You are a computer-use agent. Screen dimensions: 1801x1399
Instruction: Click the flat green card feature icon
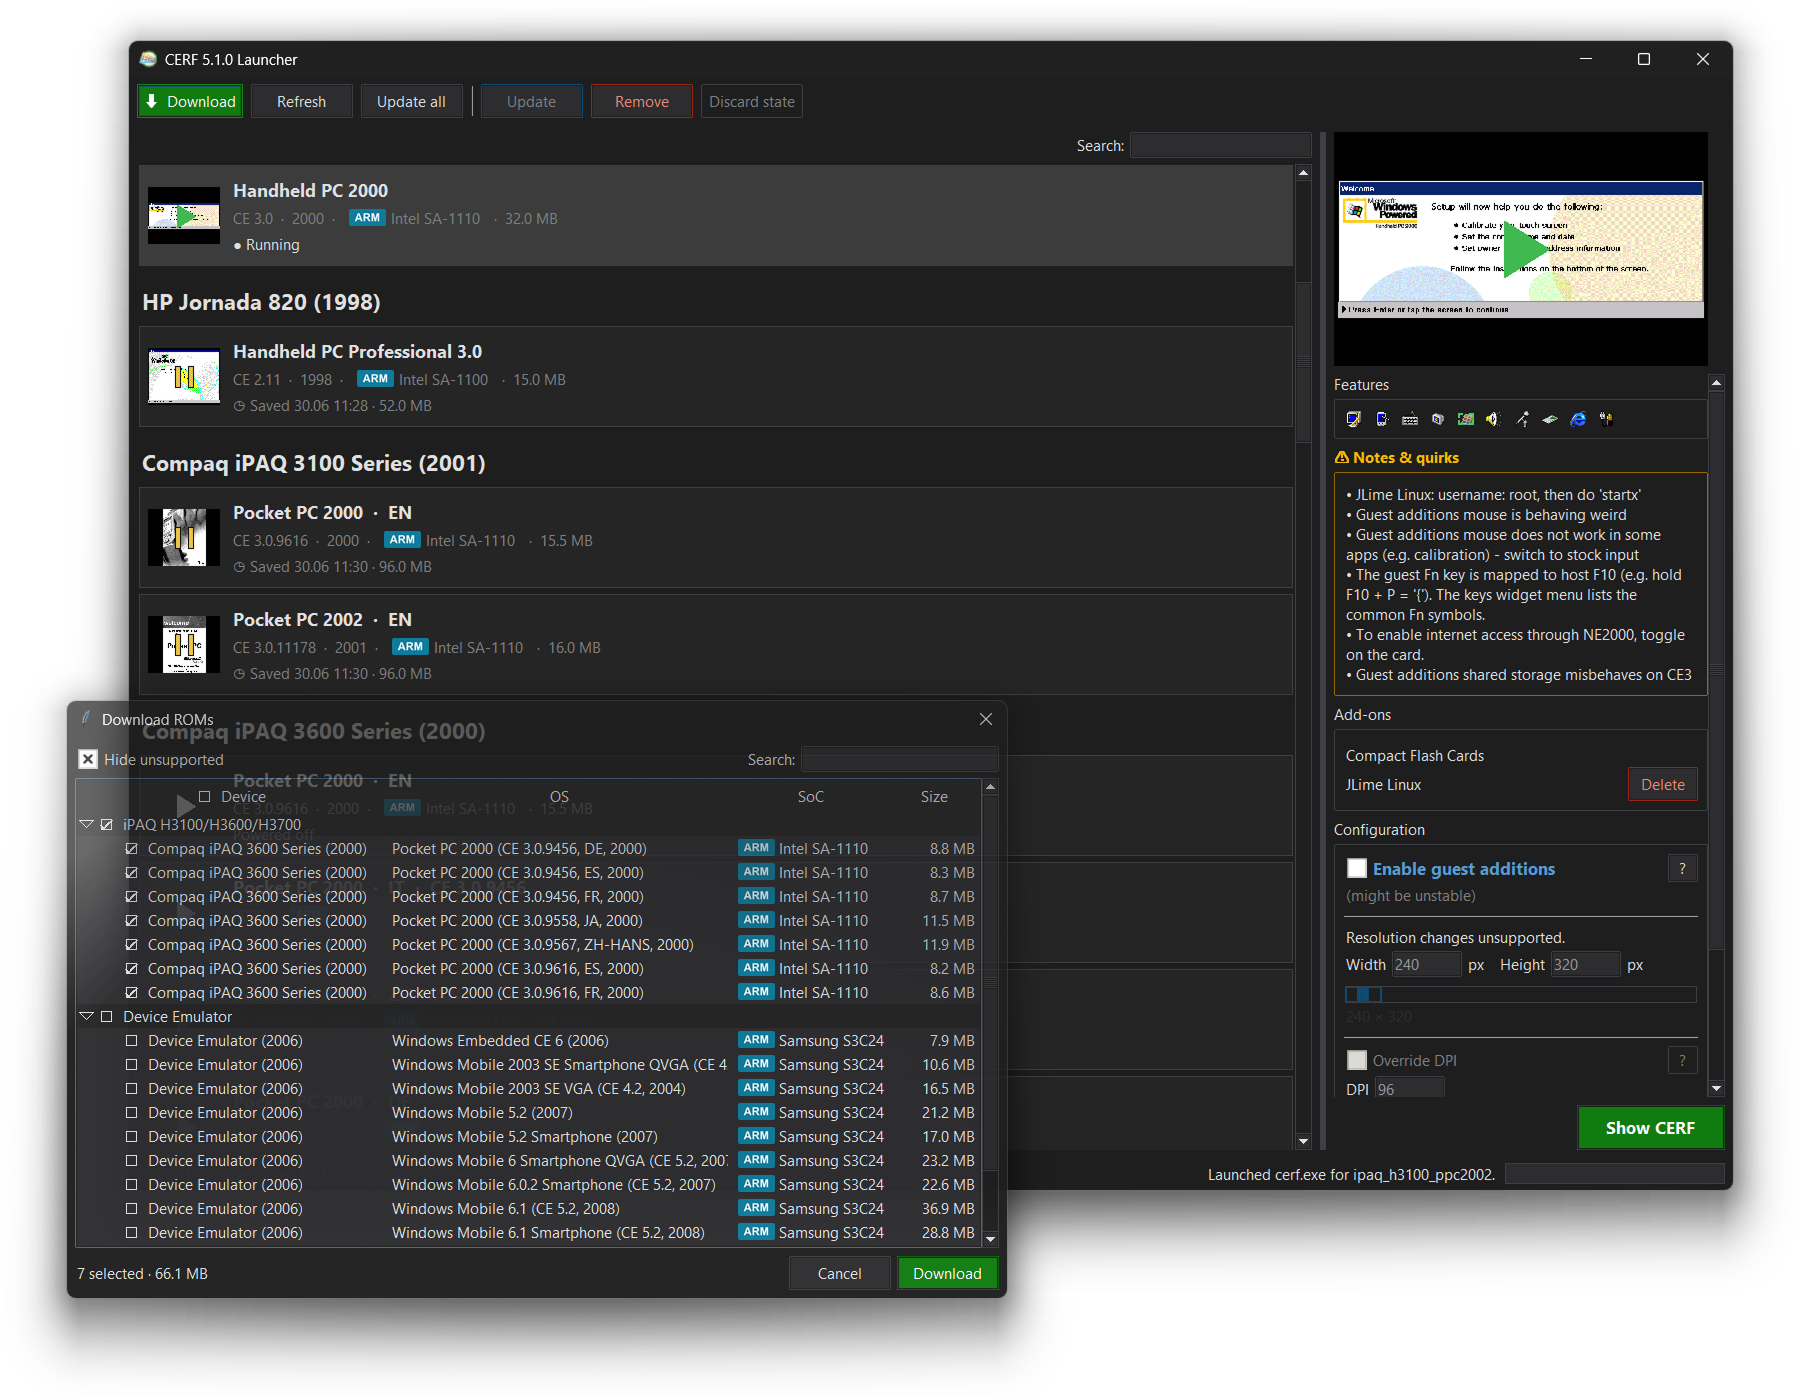point(1549,420)
